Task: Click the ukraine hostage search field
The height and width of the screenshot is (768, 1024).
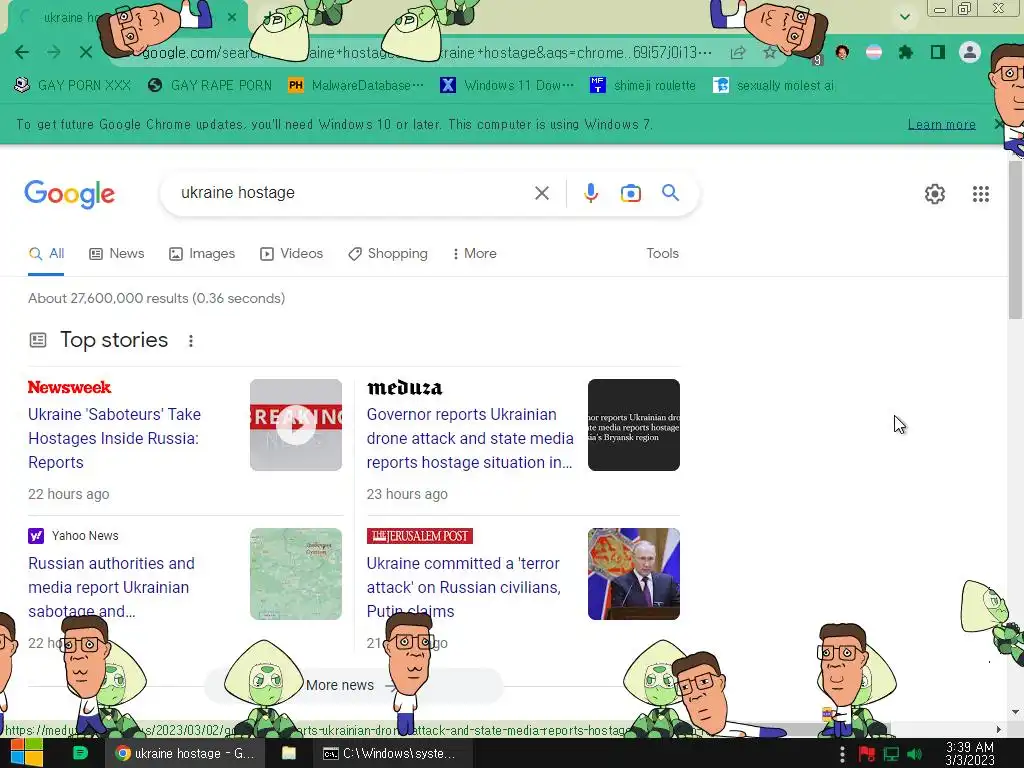Action: (353, 193)
